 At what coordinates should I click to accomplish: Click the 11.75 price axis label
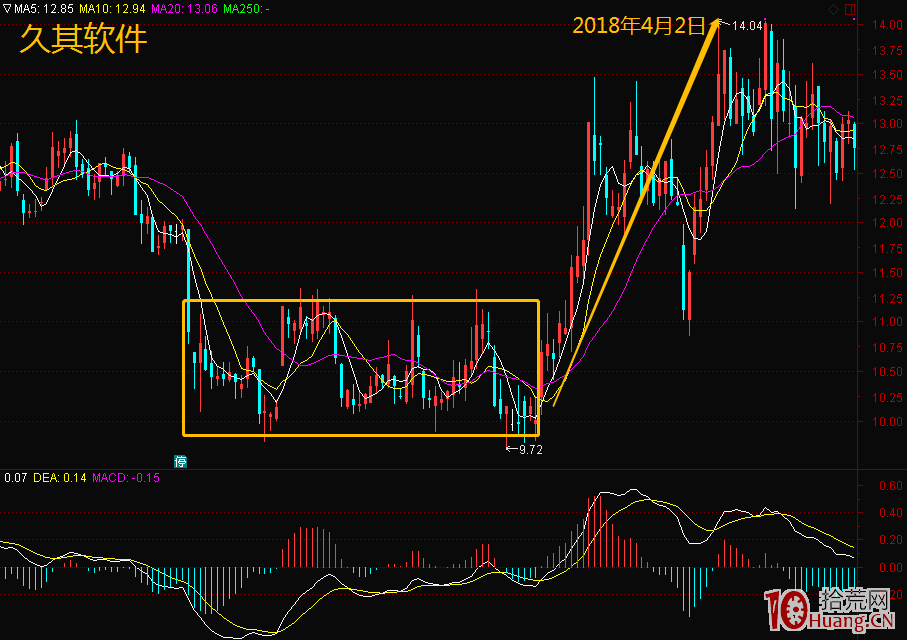click(x=887, y=249)
